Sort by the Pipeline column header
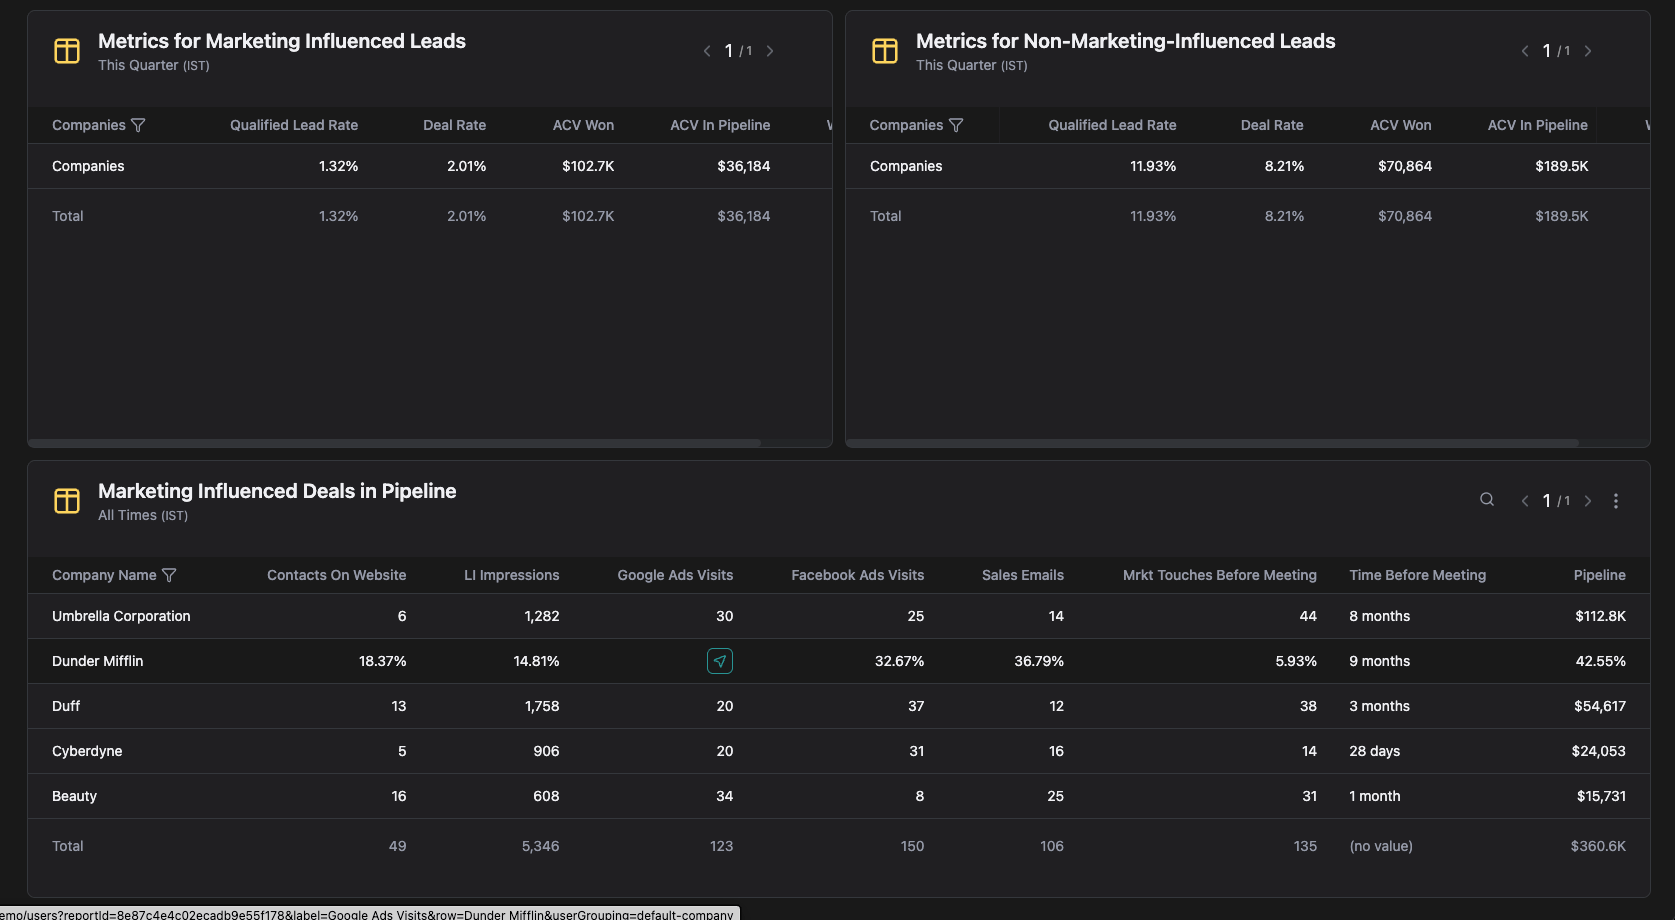The height and width of the screenshot is (920, 1675). (1599, 575)
